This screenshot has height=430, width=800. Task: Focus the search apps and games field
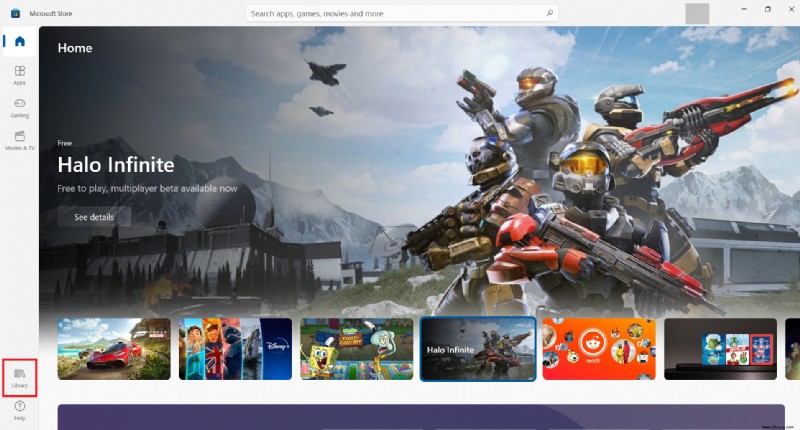pyautogui.click(x=402, y=13)
